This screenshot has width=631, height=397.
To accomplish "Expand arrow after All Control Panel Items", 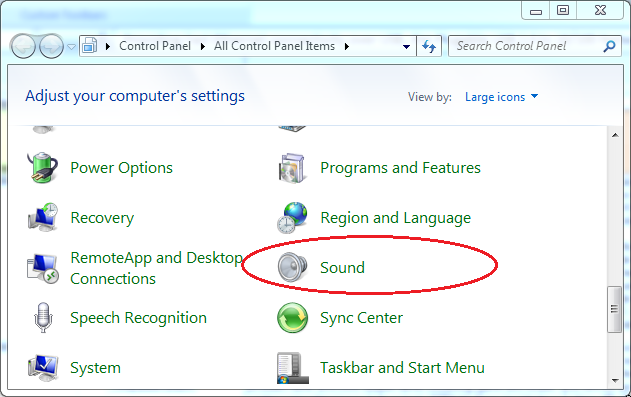I will 346,46.
